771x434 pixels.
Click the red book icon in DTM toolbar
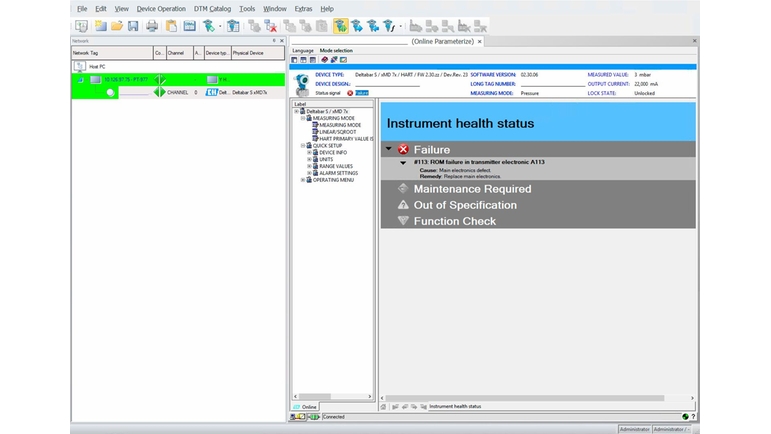click(325, 60)
